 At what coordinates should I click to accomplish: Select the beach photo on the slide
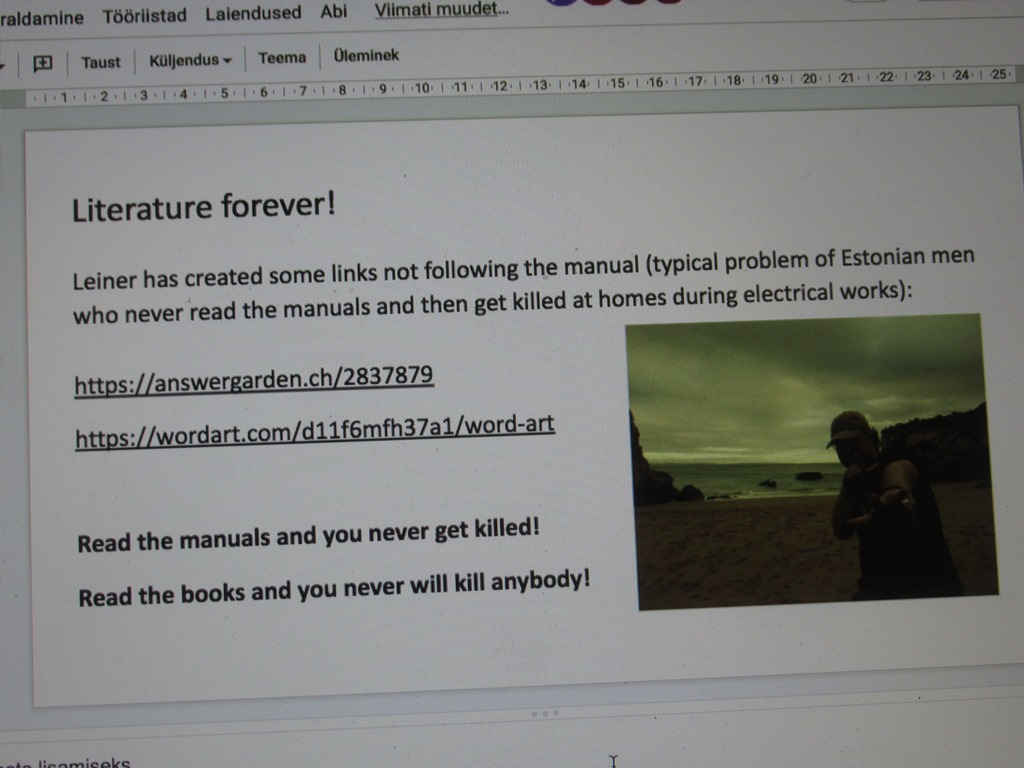[x=812, y=462]
